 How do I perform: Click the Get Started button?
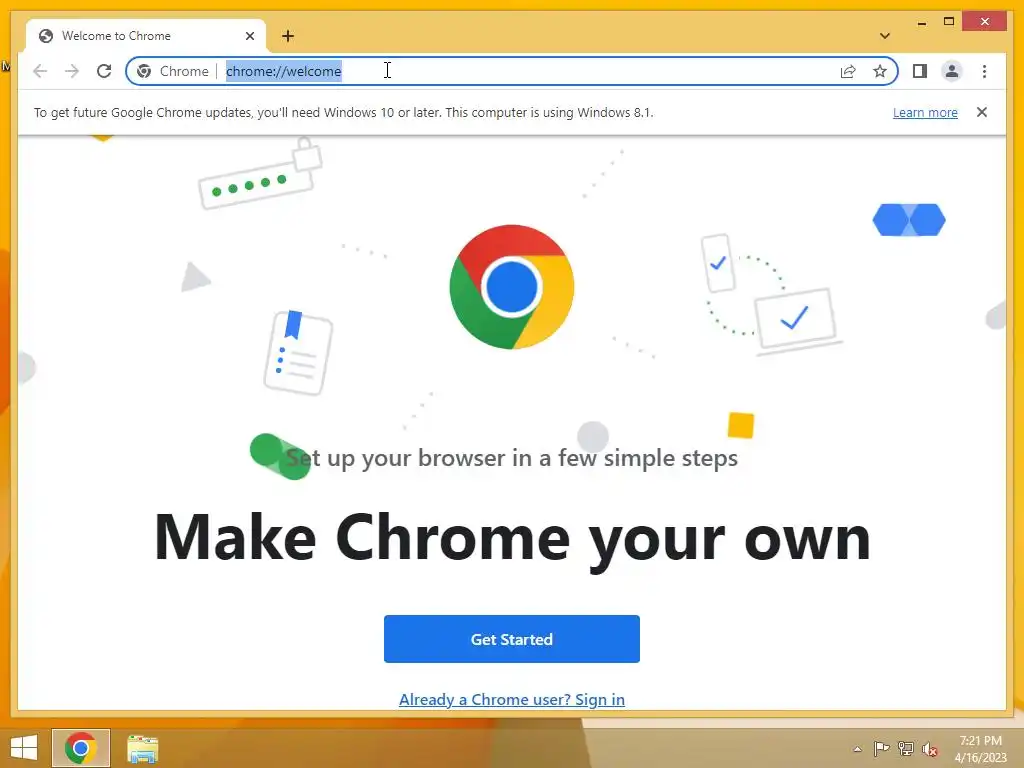coord(512,639)
